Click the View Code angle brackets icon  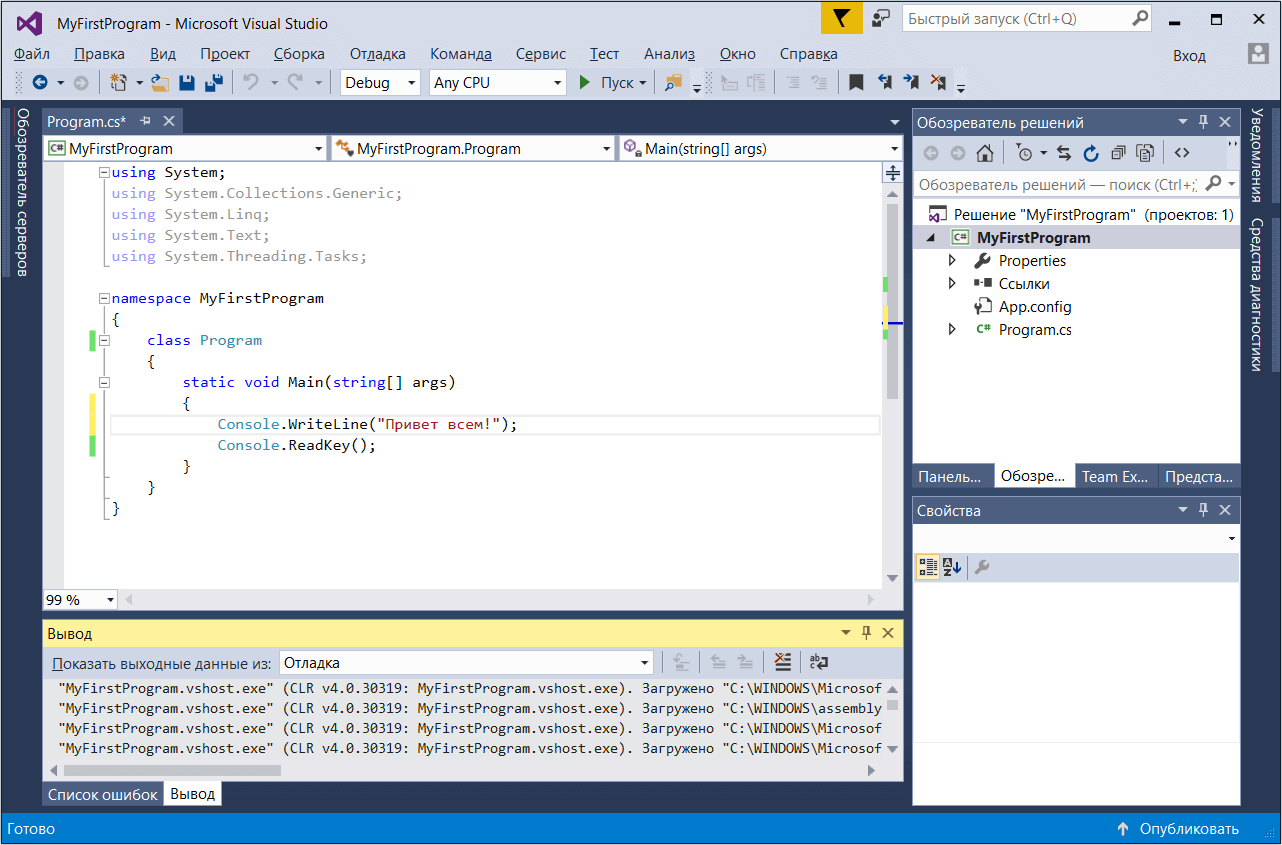coord(1182,153)
